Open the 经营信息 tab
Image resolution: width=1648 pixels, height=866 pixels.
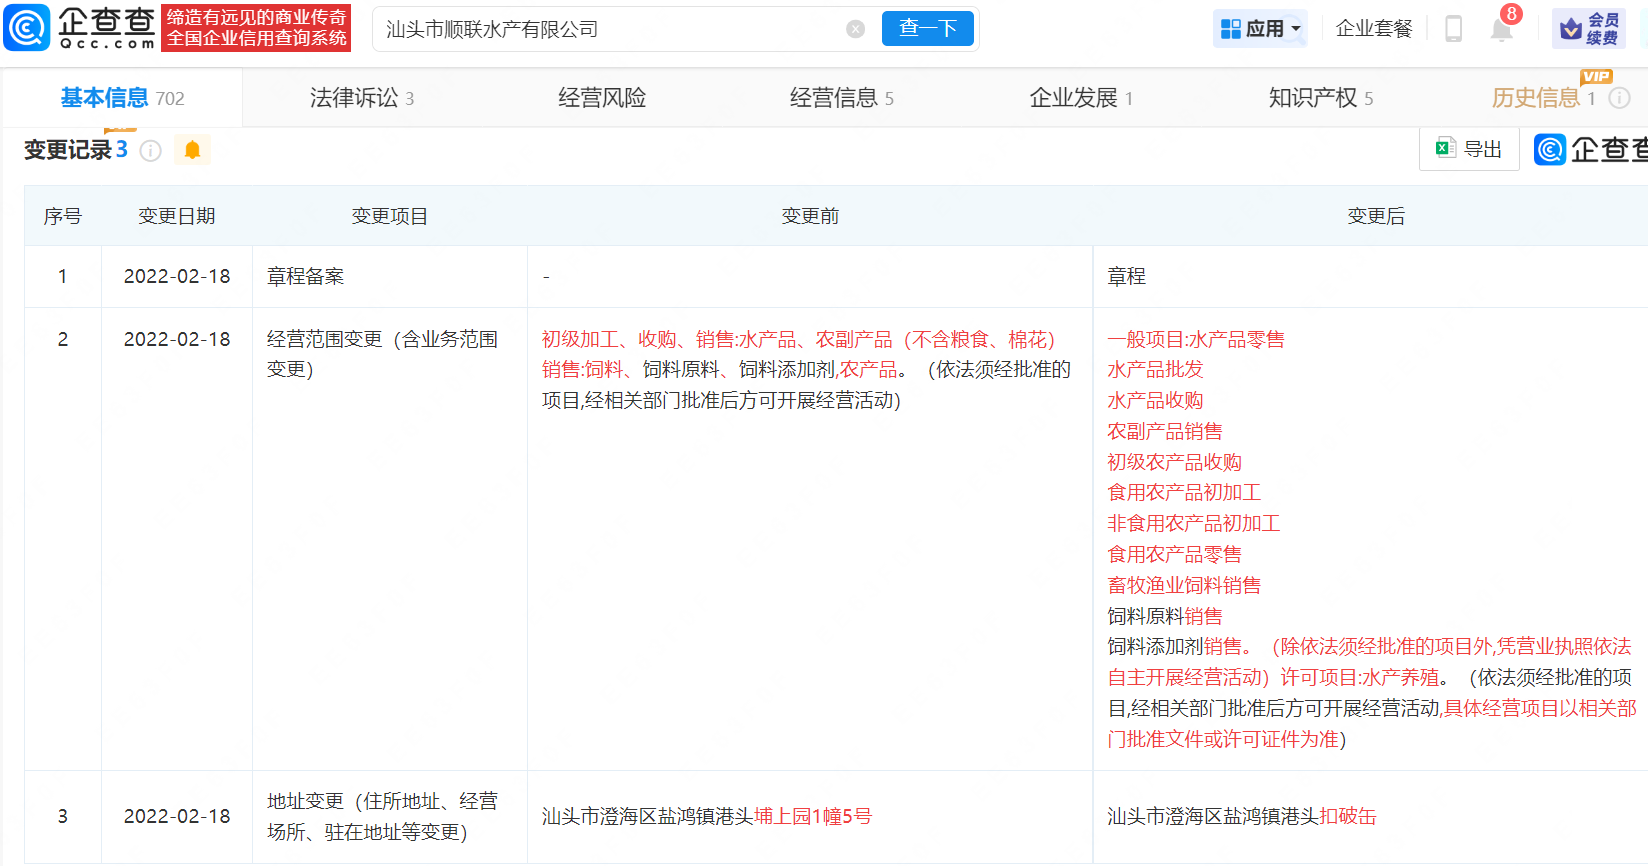(842, 98)
